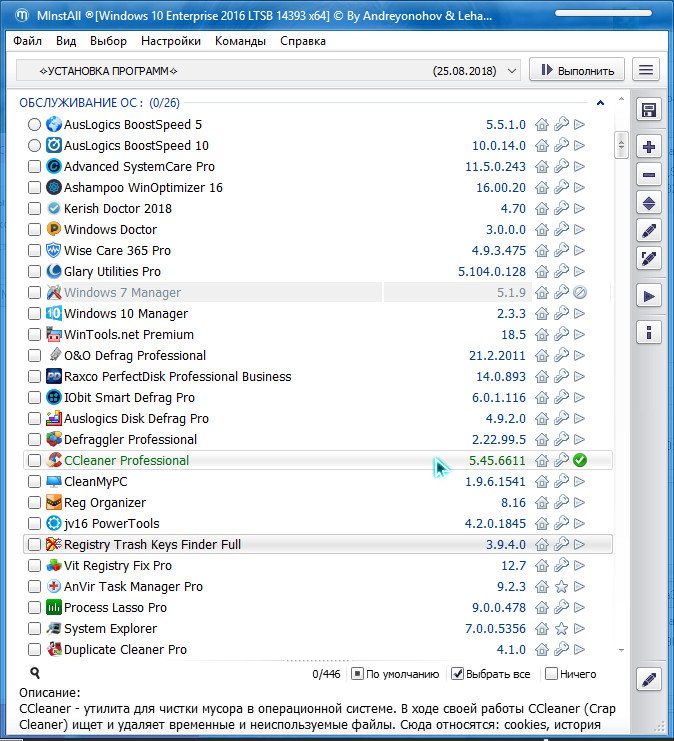Click the plus (add) icon in the sidebar
674x741 pixels.
[x=648, y=147]
